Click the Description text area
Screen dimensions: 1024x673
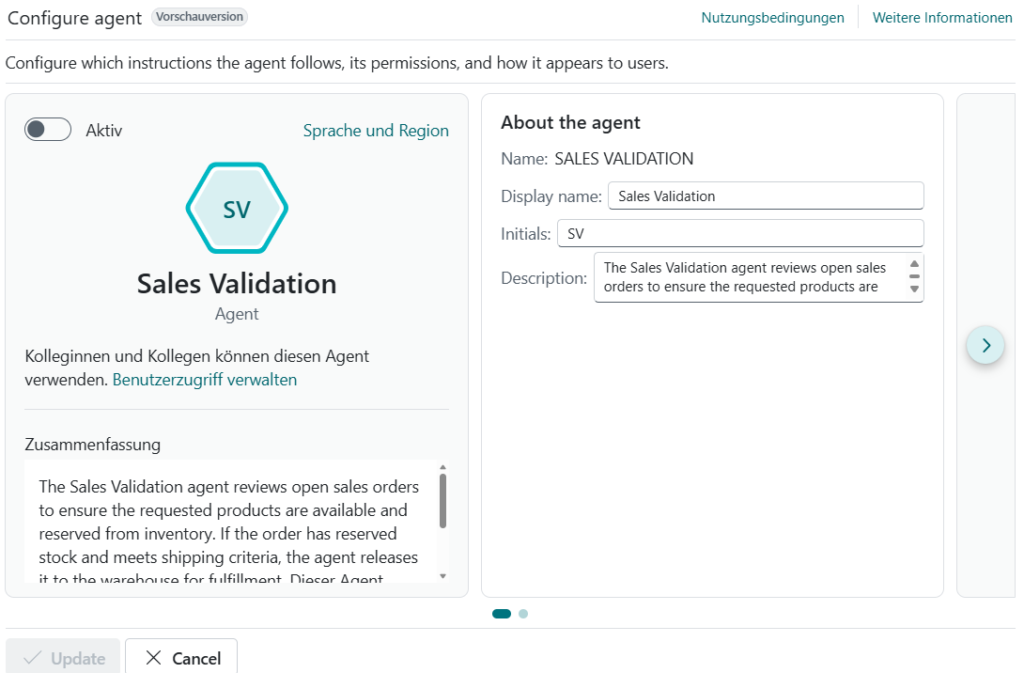(750, 277)
